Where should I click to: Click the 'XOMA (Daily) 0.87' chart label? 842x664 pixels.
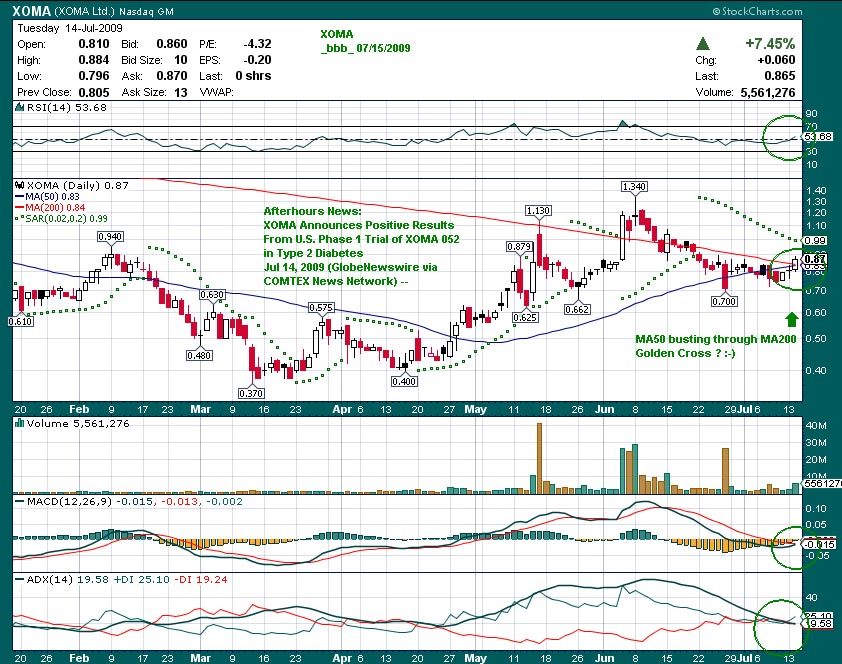coord(78,185)
